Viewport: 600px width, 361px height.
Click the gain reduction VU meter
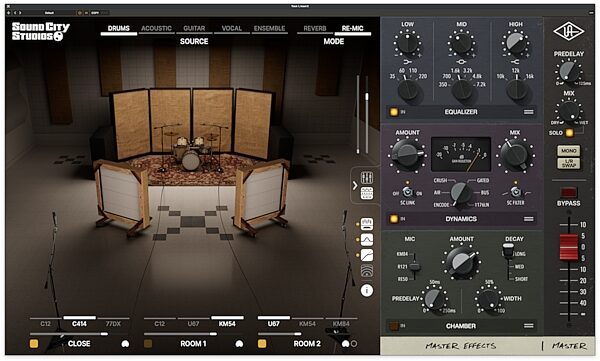point(461,154)
